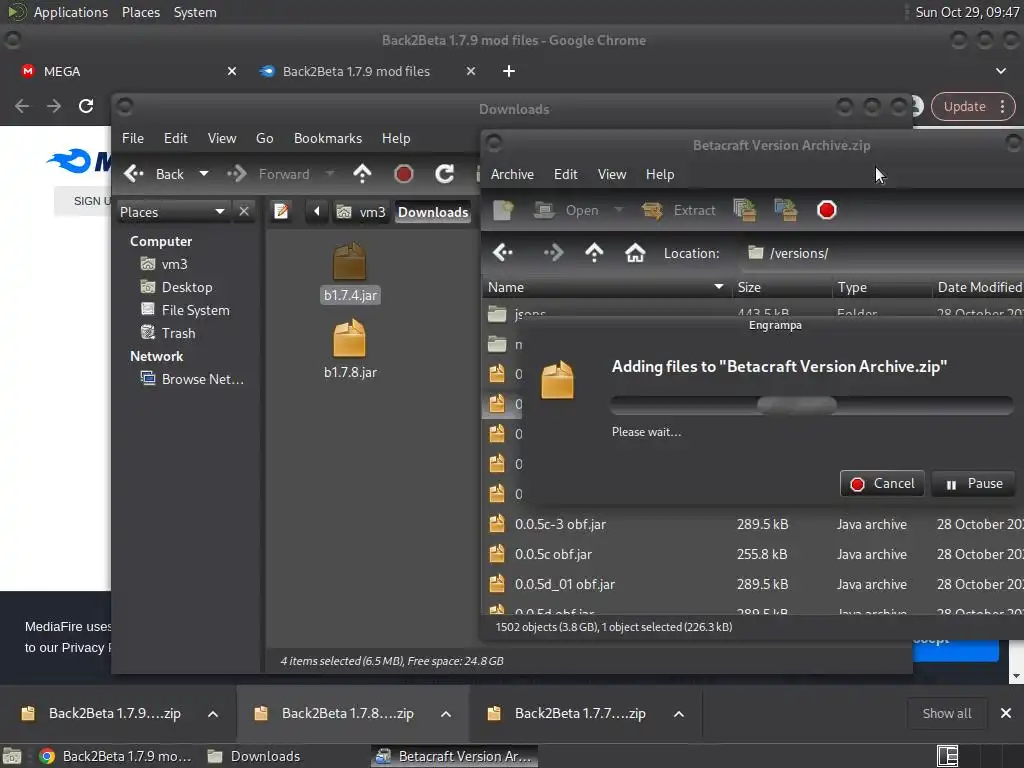Open Bookmarks menu in Downloads window
This screenshot has width=1024, height=768.
click(327, 138)
